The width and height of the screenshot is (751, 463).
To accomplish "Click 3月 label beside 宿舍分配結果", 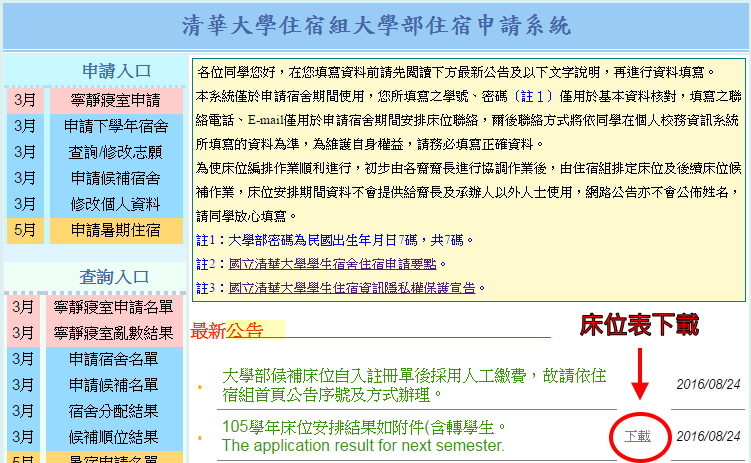I will point(23,411).
